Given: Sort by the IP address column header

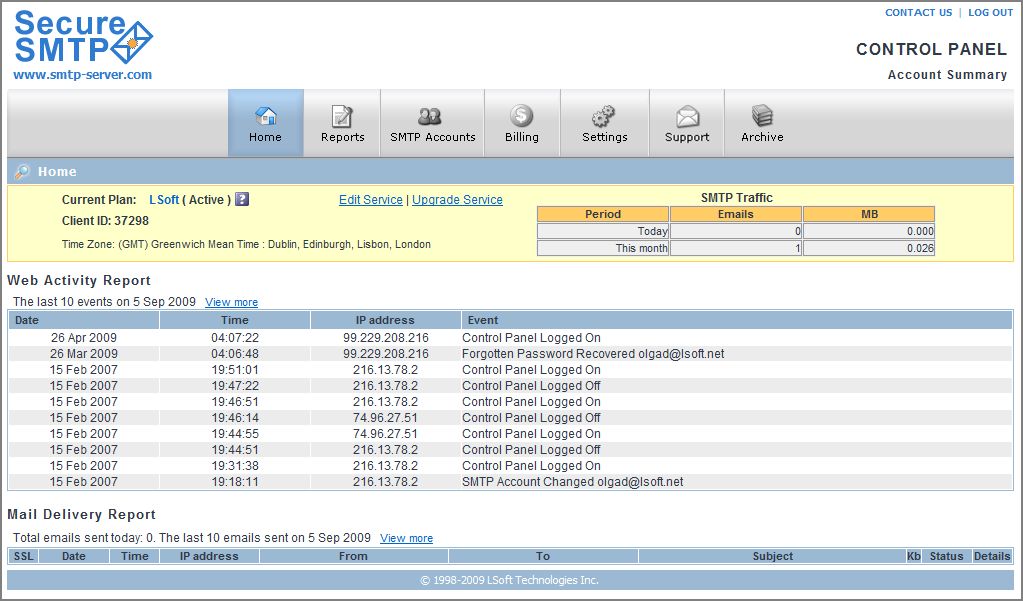Looking at the screenshot, I should (x=387, y=319).
